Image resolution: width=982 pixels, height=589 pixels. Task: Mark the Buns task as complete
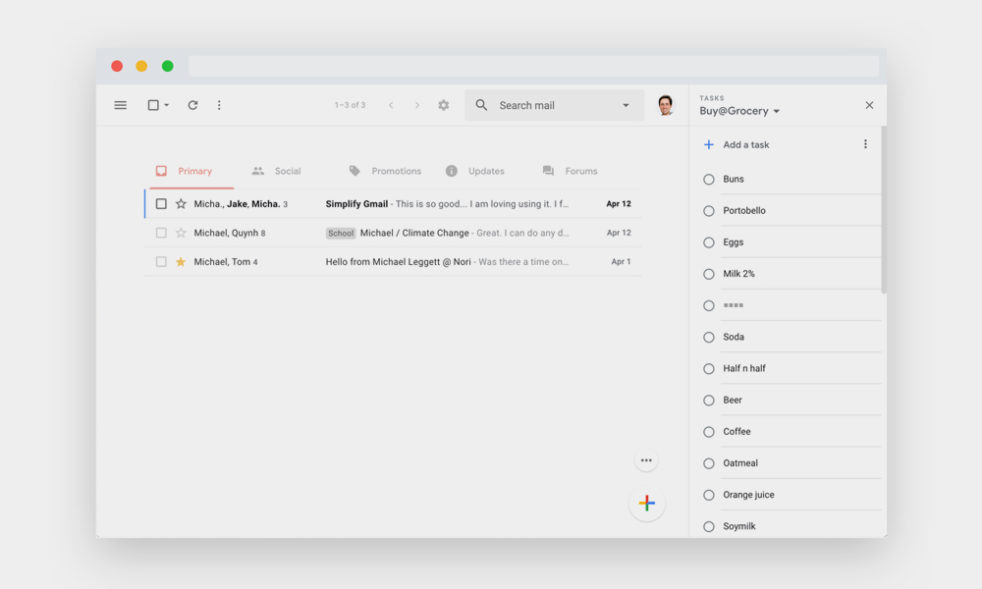(x=708, y=179)
